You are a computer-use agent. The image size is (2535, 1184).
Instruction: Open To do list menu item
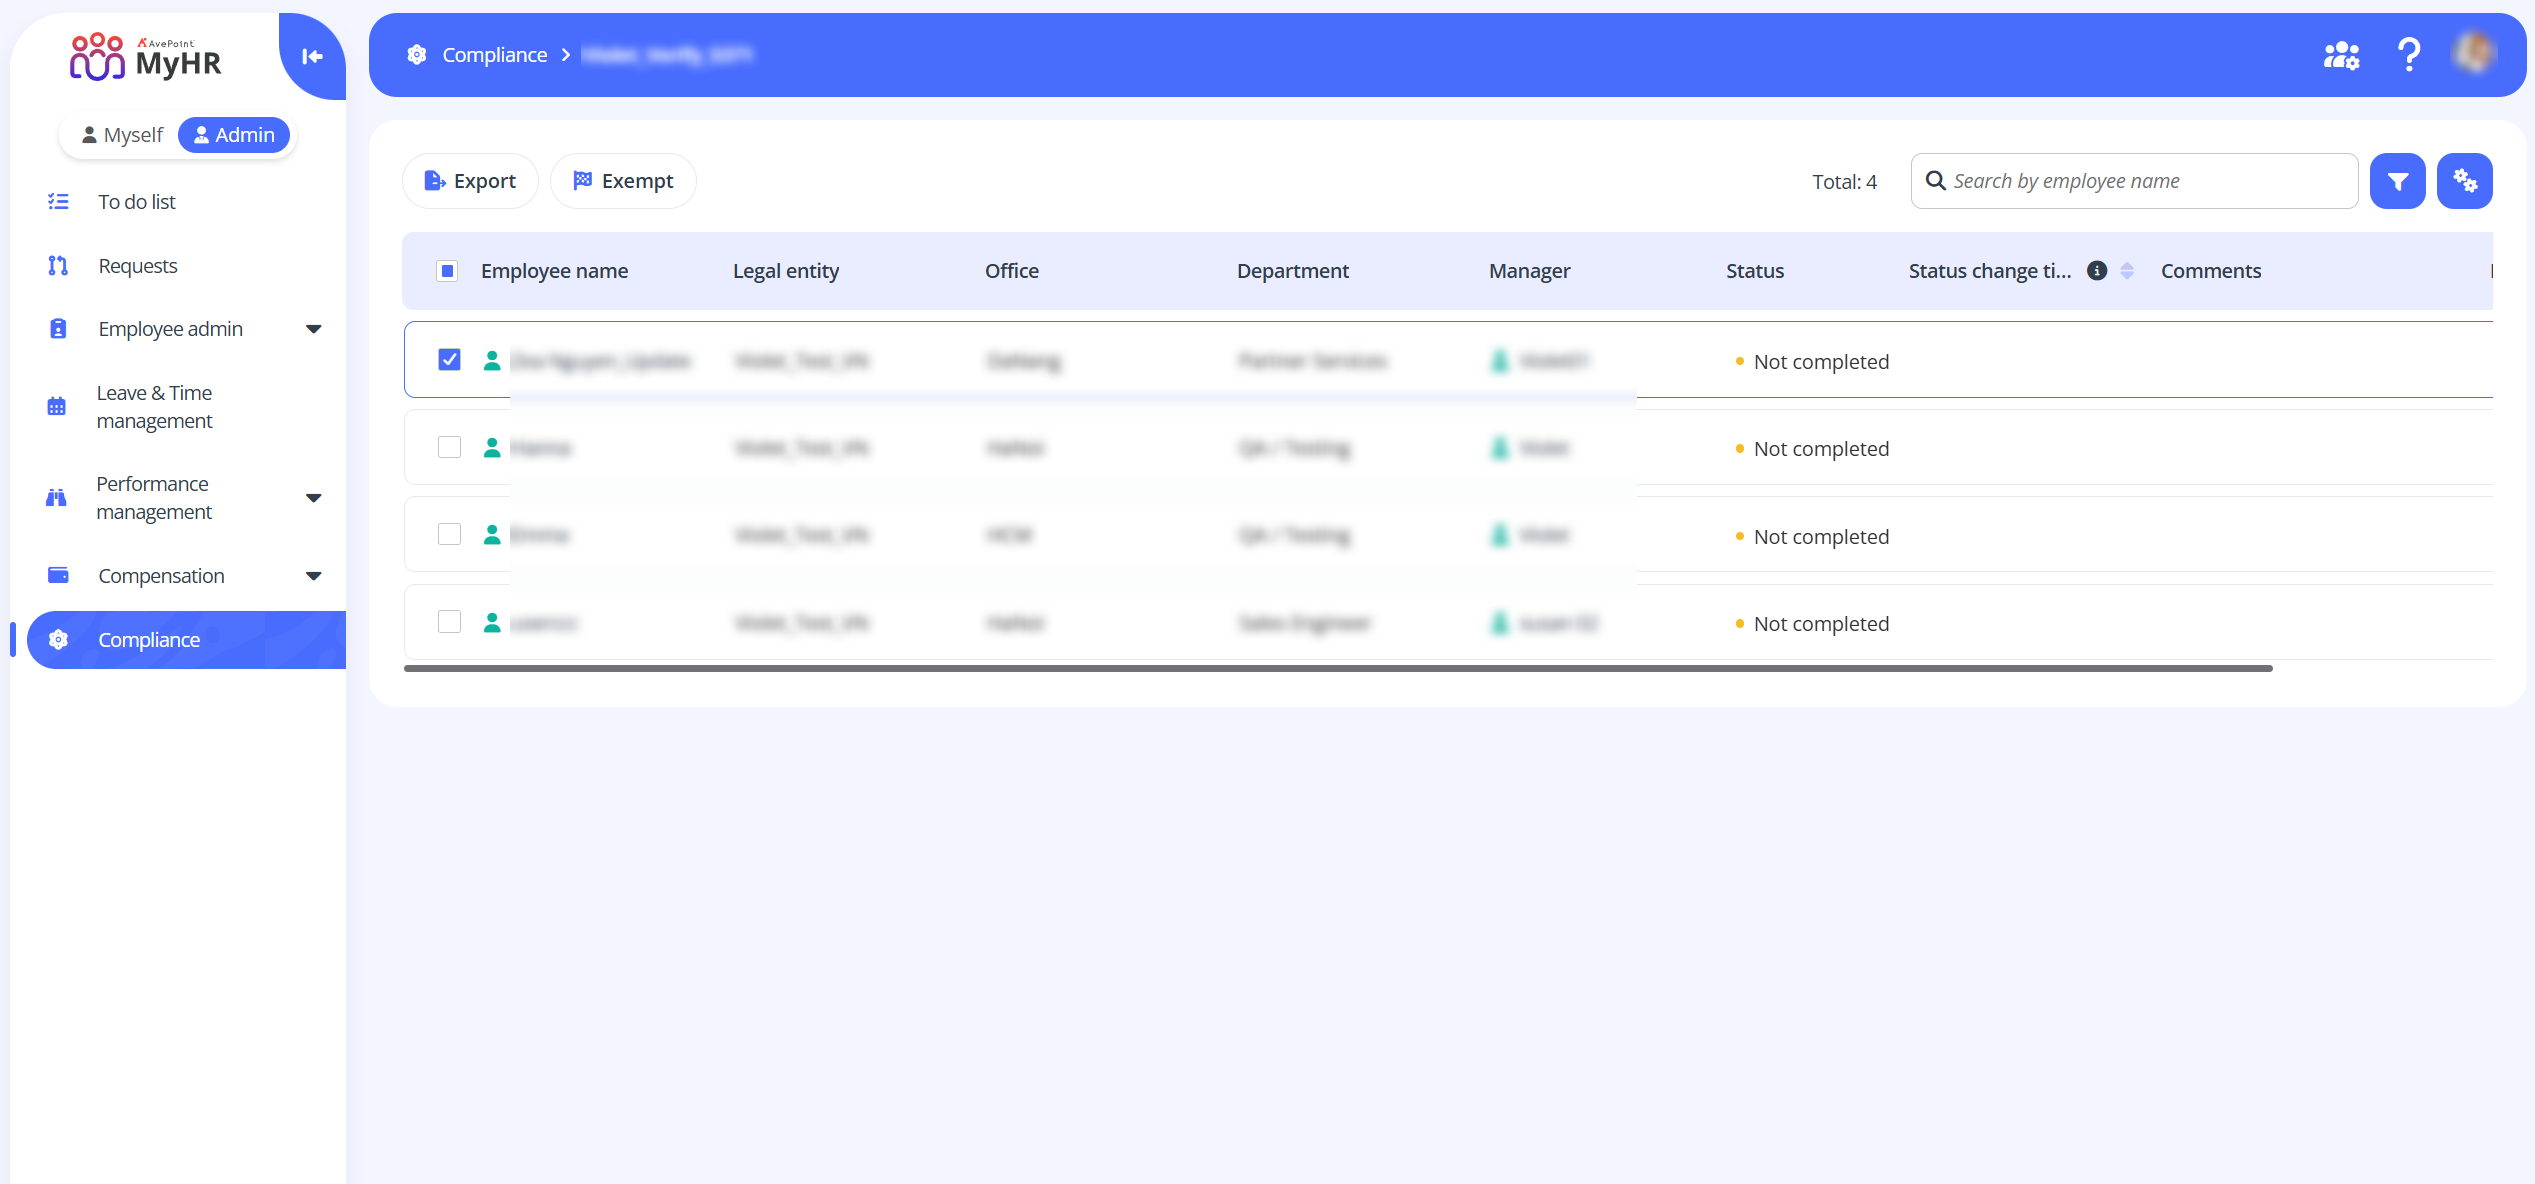[137, 202]
